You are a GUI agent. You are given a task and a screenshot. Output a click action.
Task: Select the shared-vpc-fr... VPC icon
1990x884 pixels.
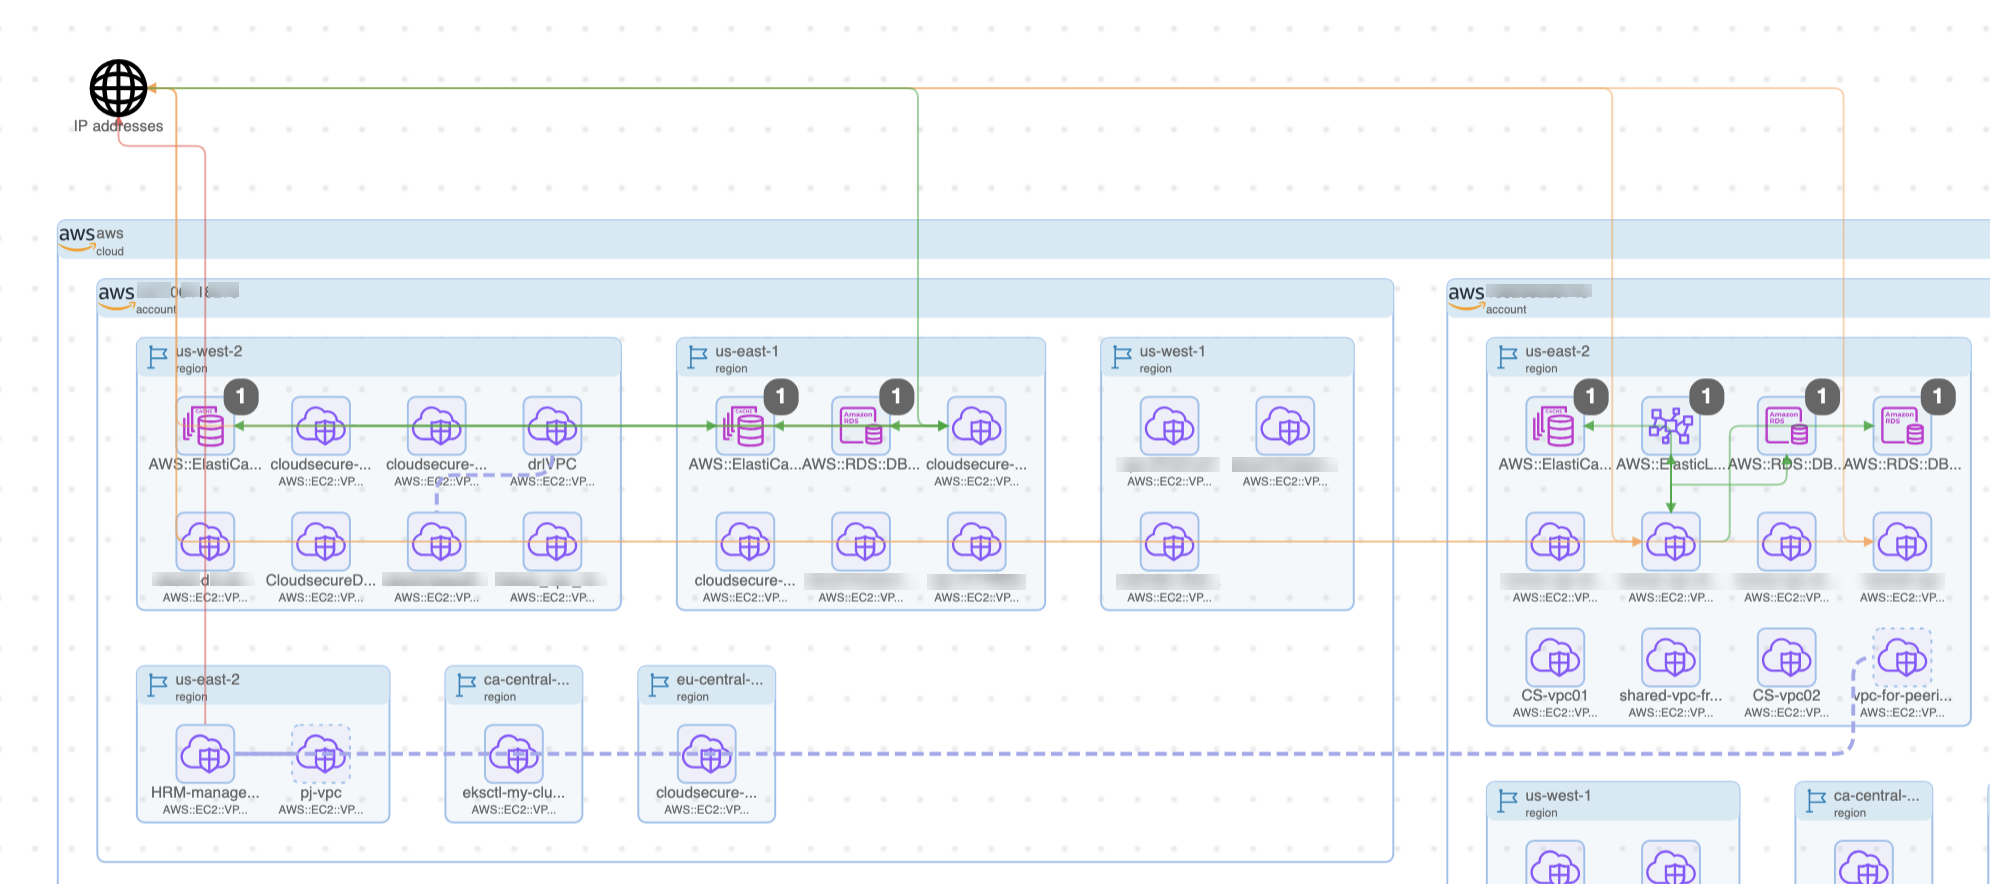1671,657
